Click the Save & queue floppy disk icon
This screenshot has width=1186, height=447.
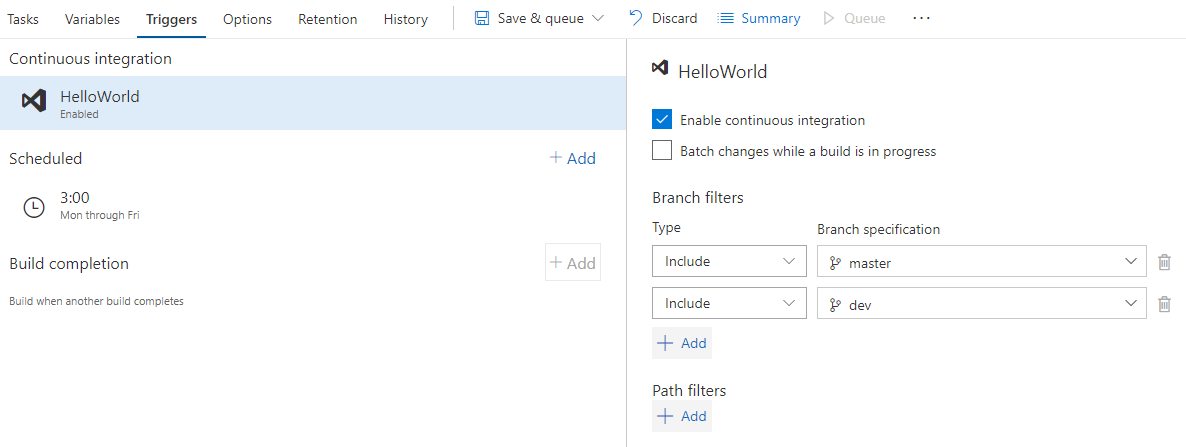pyautogui.click(x=482, y=19)
